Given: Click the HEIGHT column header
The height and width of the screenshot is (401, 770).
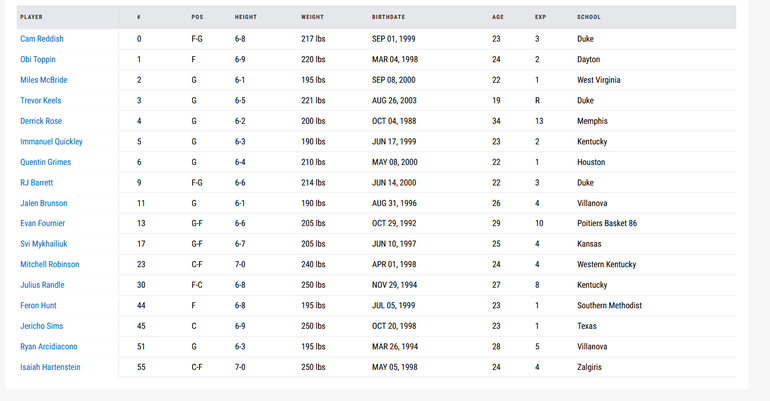Looking at the screenshot, I should point(246,17).
